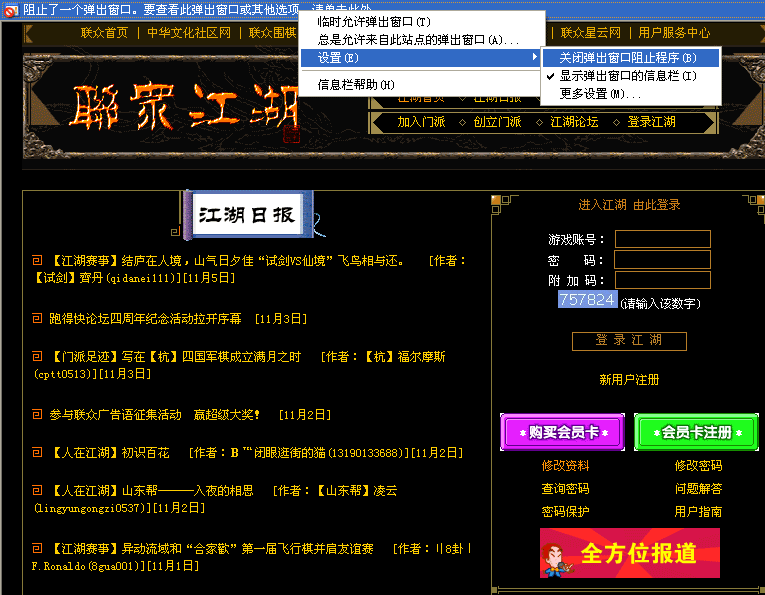Screen dimensions: 765x595
Task: Click the bullet icon beside 跑得快论坛四周年纪念
Action: 37,319
